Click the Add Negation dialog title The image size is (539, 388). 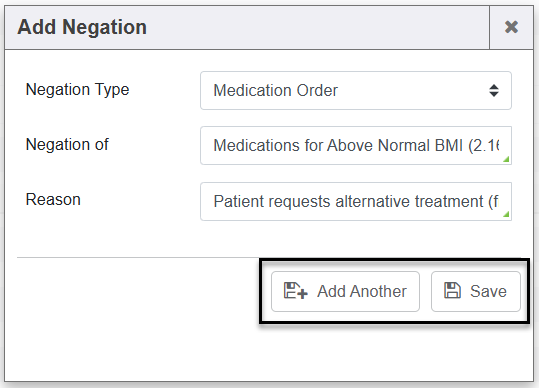pyautogui.click(x=82, y=27)
